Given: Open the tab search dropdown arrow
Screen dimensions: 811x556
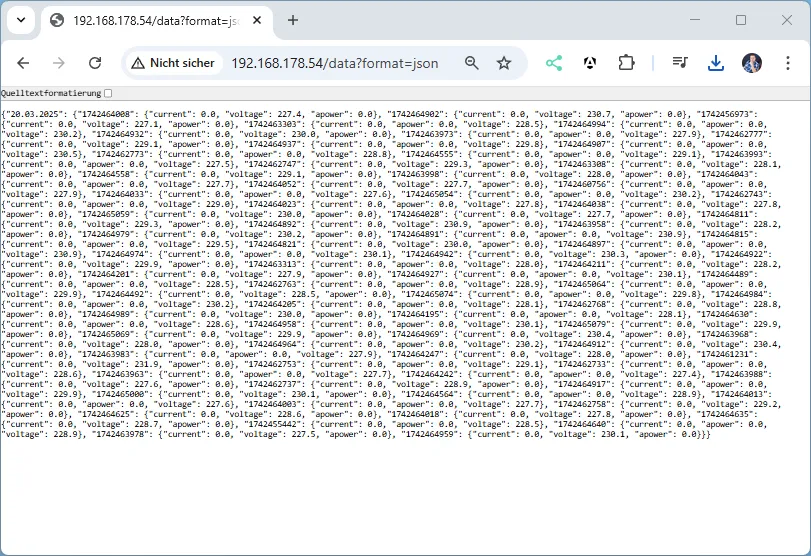Looking at the screenshot, I should coord(21,20).
